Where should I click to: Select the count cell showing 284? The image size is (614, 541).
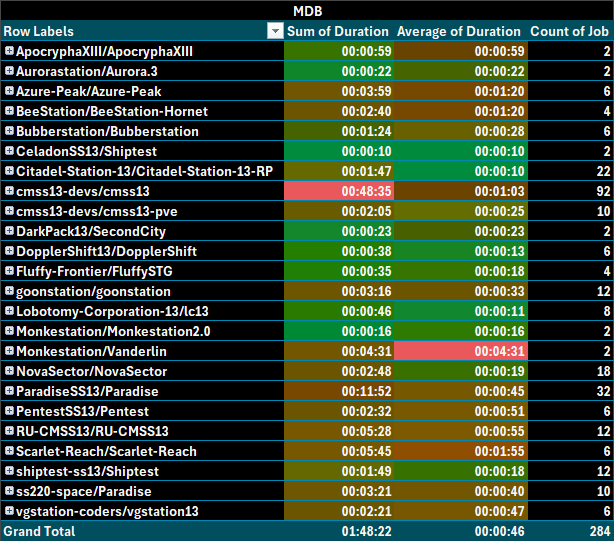tap(570, 531)
